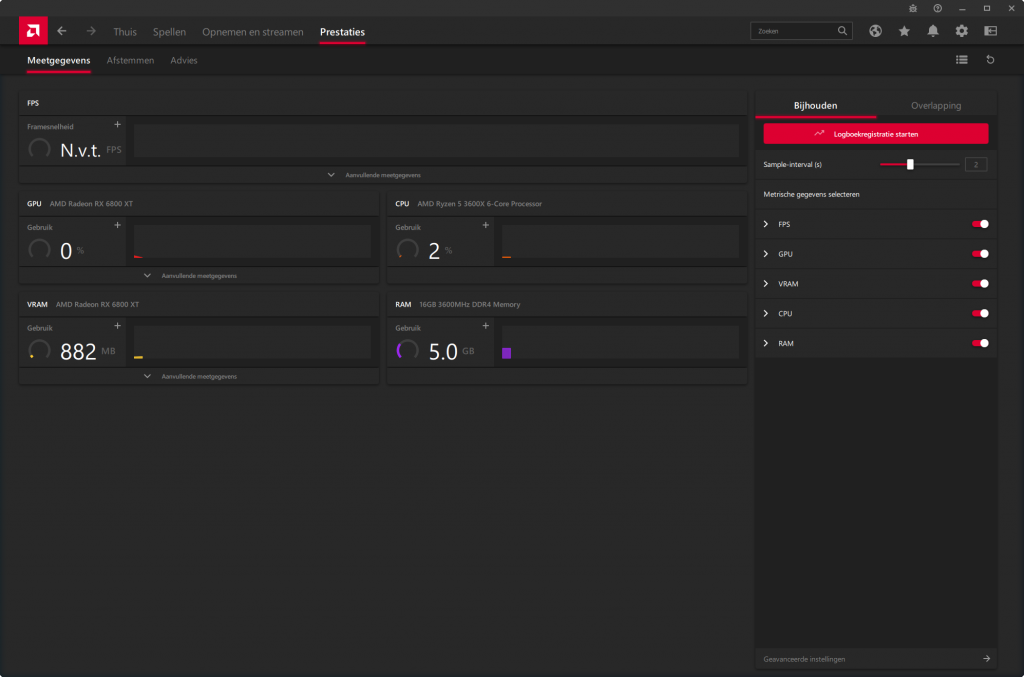Click the AMD logo home icon

click(x=33, y=31)
